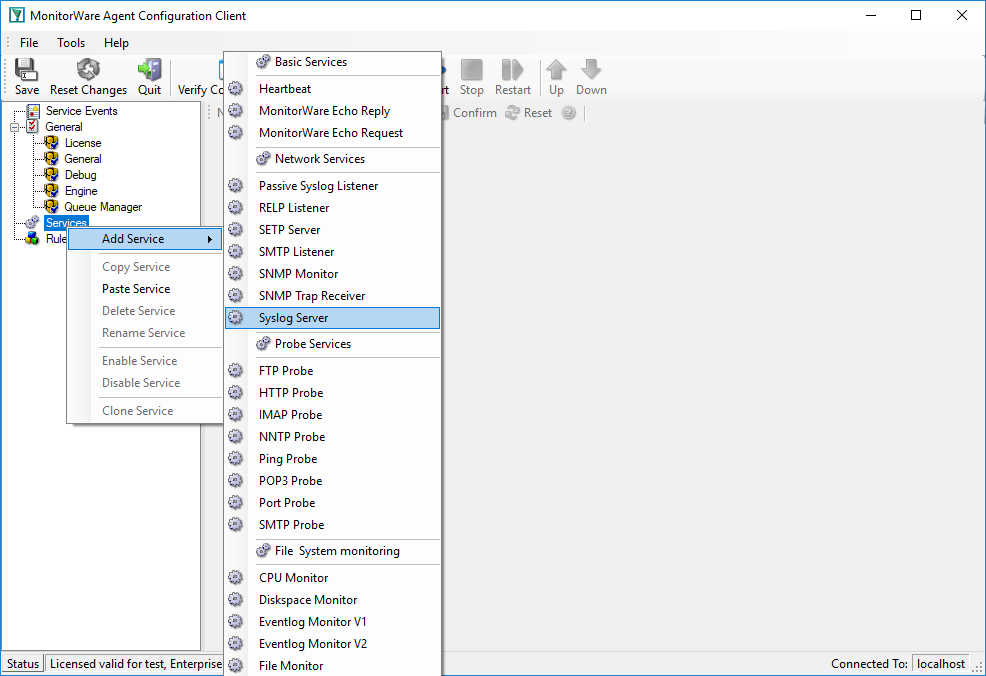Open the Help menu

(116, 43)
